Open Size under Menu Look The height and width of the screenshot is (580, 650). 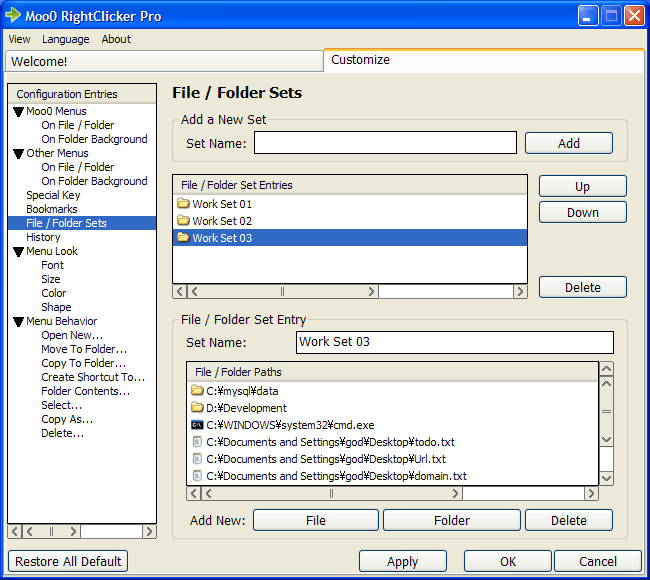coord(51,279)
